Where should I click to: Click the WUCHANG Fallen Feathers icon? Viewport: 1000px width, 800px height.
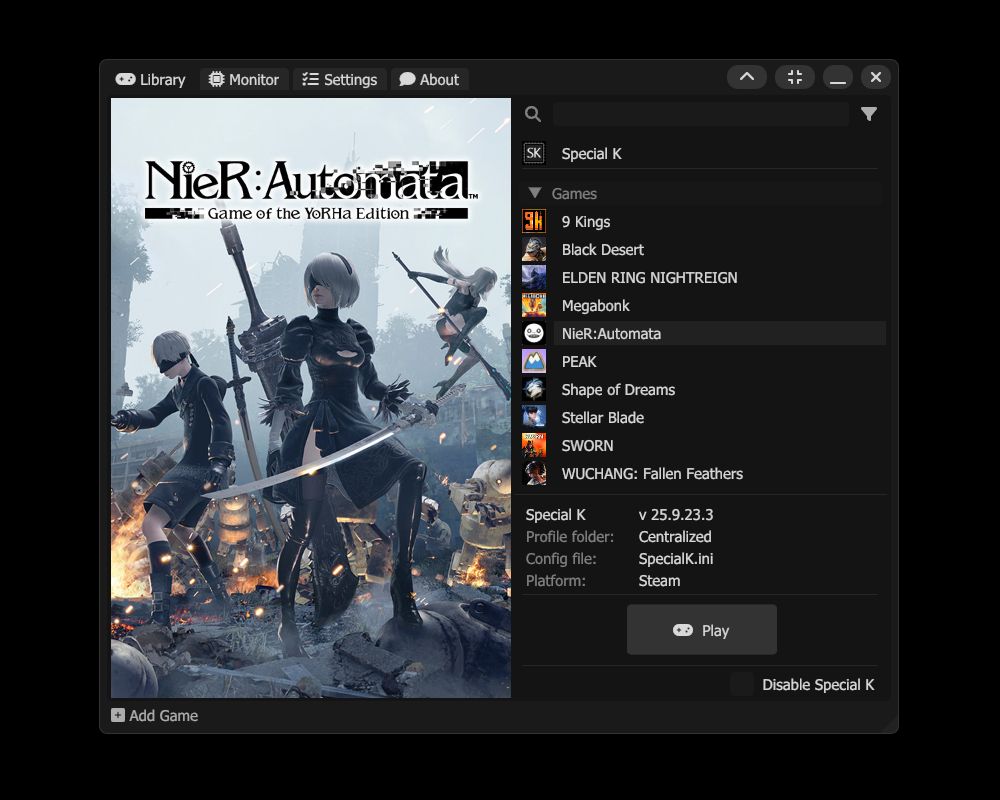click(x=534, y=473)
